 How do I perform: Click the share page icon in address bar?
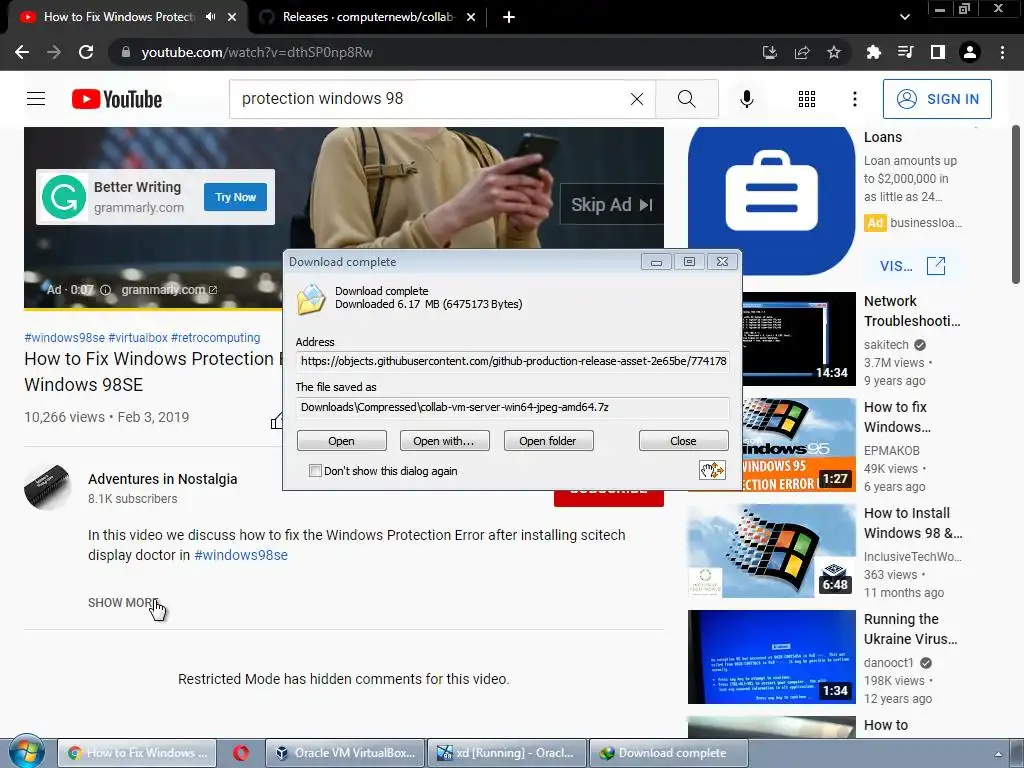(802, 52)
